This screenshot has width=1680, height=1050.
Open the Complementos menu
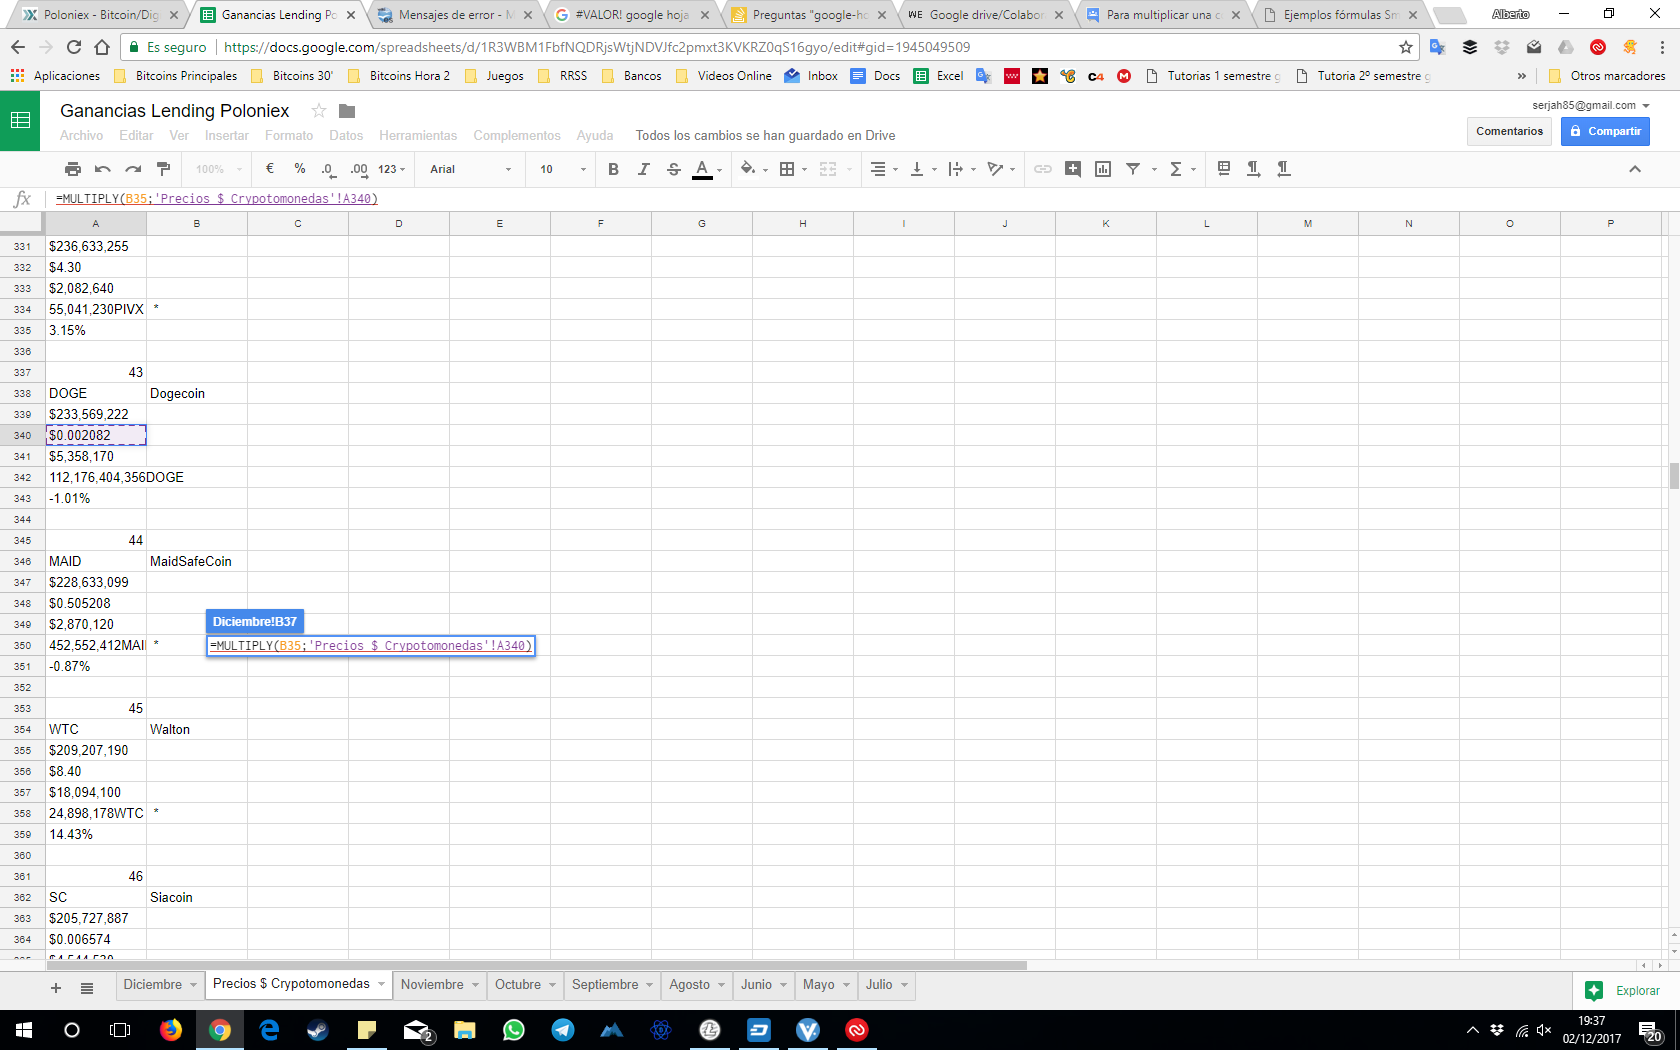pos(517,135)
